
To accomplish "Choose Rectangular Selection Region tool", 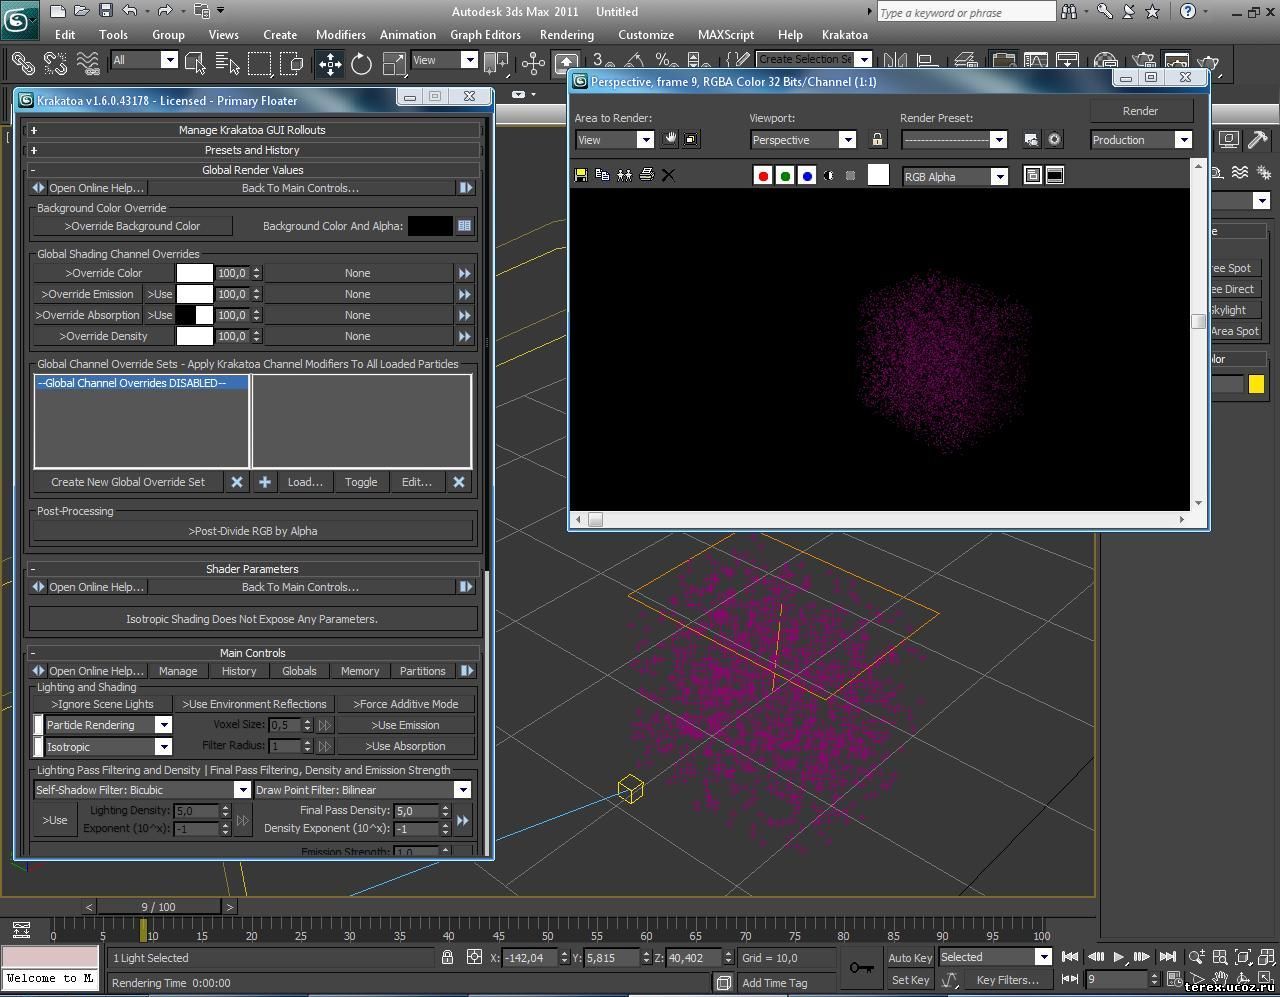I will pos(260,64).
